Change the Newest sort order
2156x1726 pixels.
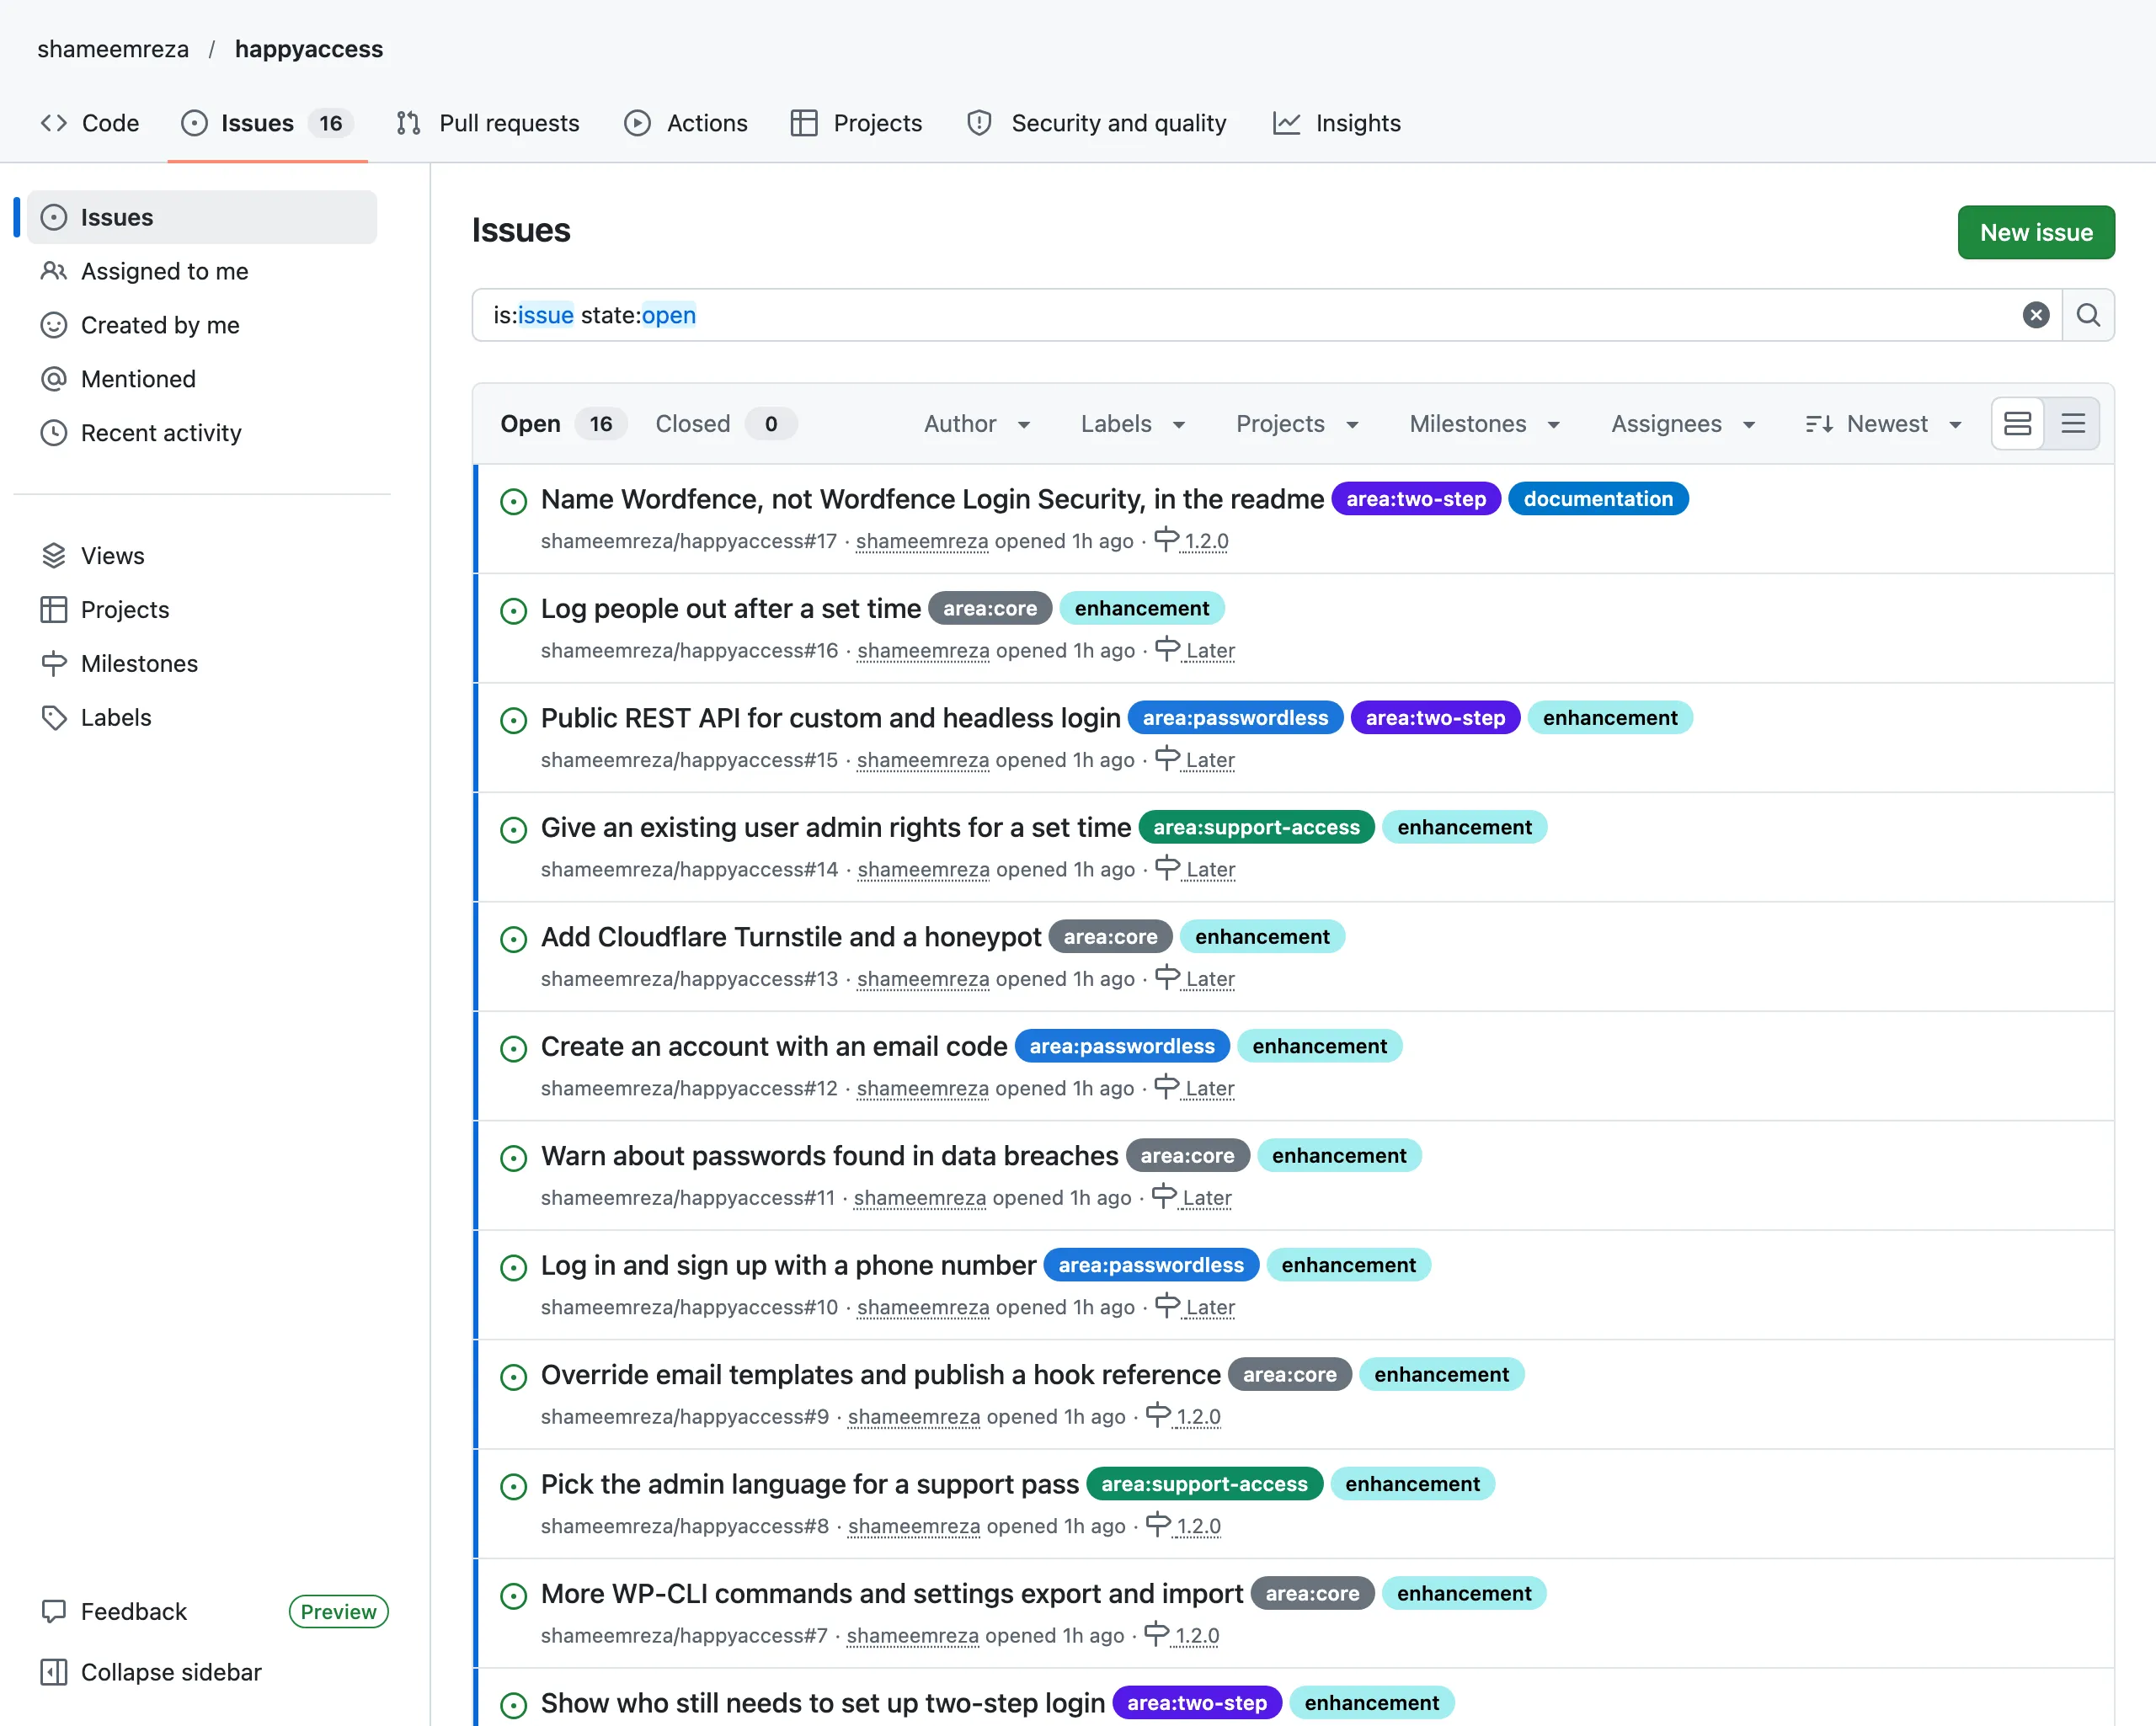[x=1884, y=424]
